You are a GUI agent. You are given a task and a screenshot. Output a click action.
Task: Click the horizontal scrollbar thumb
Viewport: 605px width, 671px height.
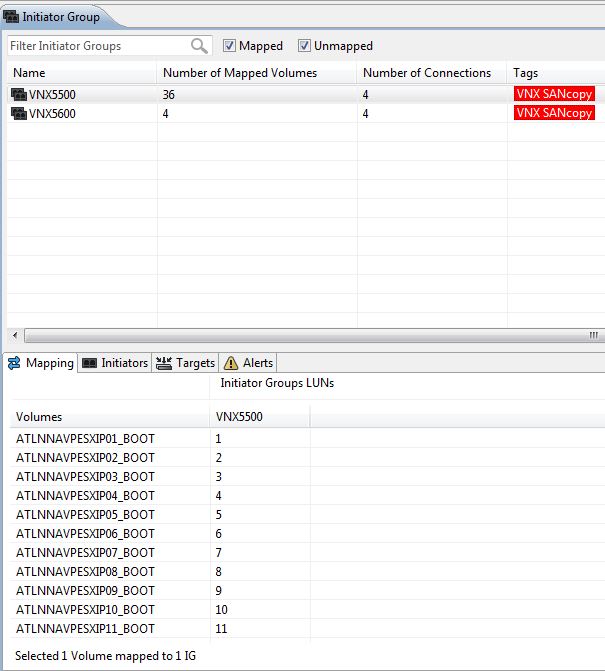coord(314,335)
